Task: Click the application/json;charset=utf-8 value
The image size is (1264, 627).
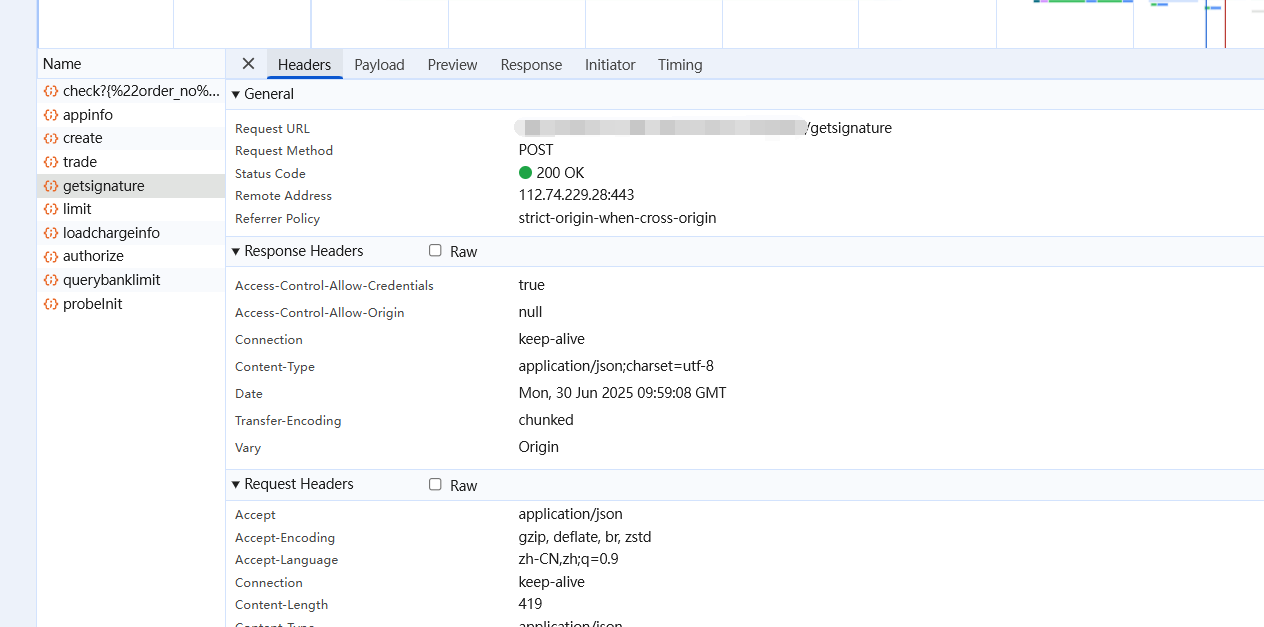Action: coord(616,366)
